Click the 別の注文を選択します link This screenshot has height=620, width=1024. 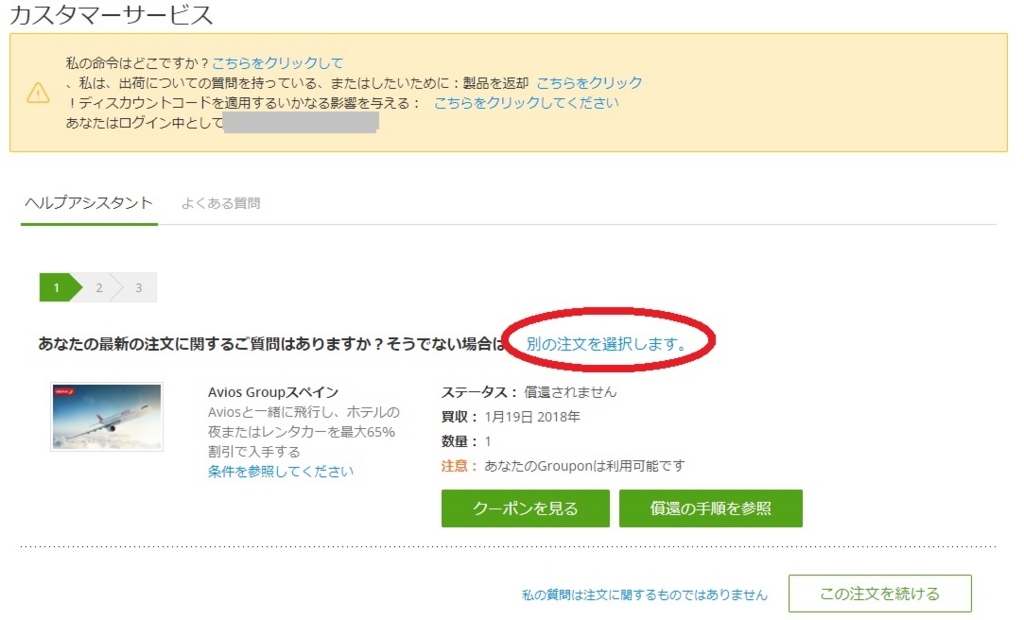pyautogui.click(x=607, y=344)
